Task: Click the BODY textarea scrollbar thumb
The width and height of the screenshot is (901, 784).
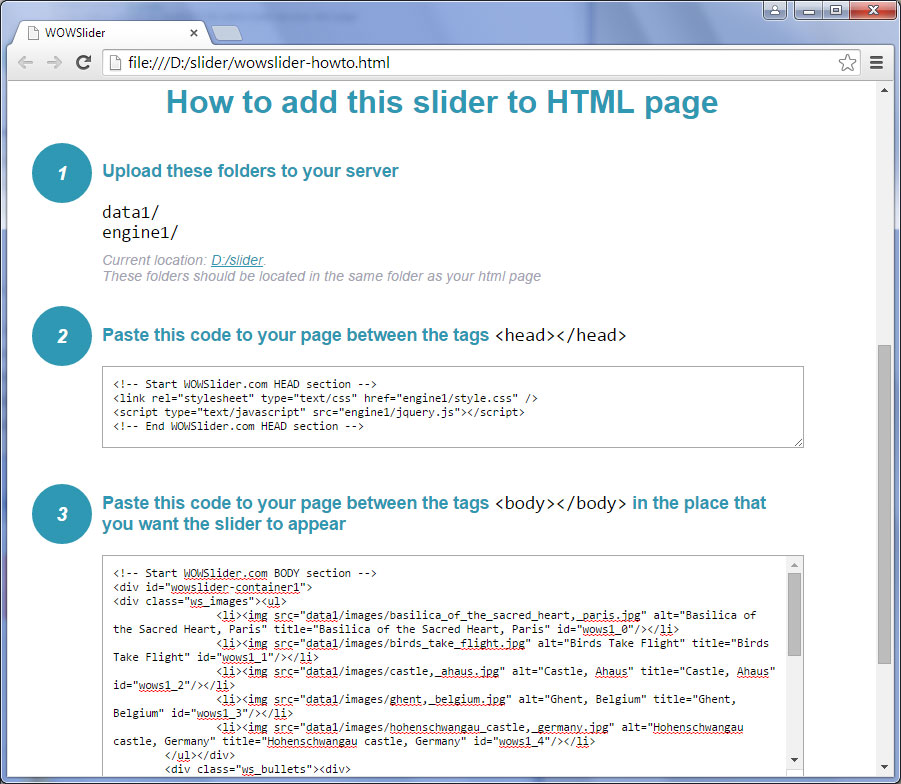Action: (795, 614)
